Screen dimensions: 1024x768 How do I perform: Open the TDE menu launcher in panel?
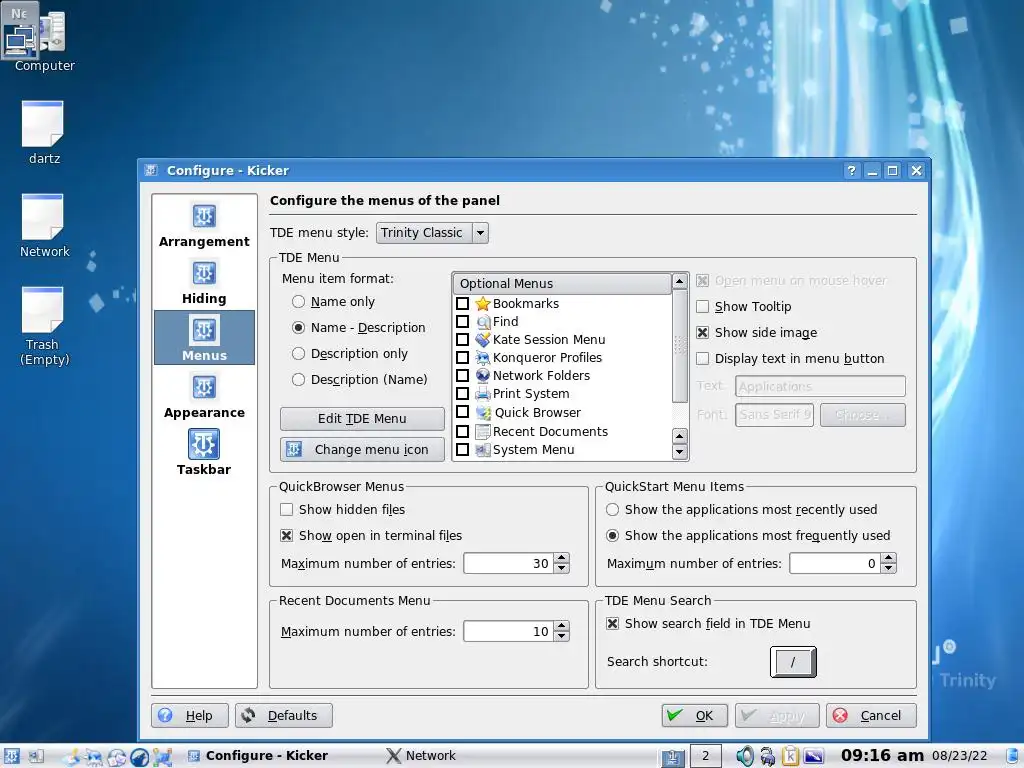point(11,756)
